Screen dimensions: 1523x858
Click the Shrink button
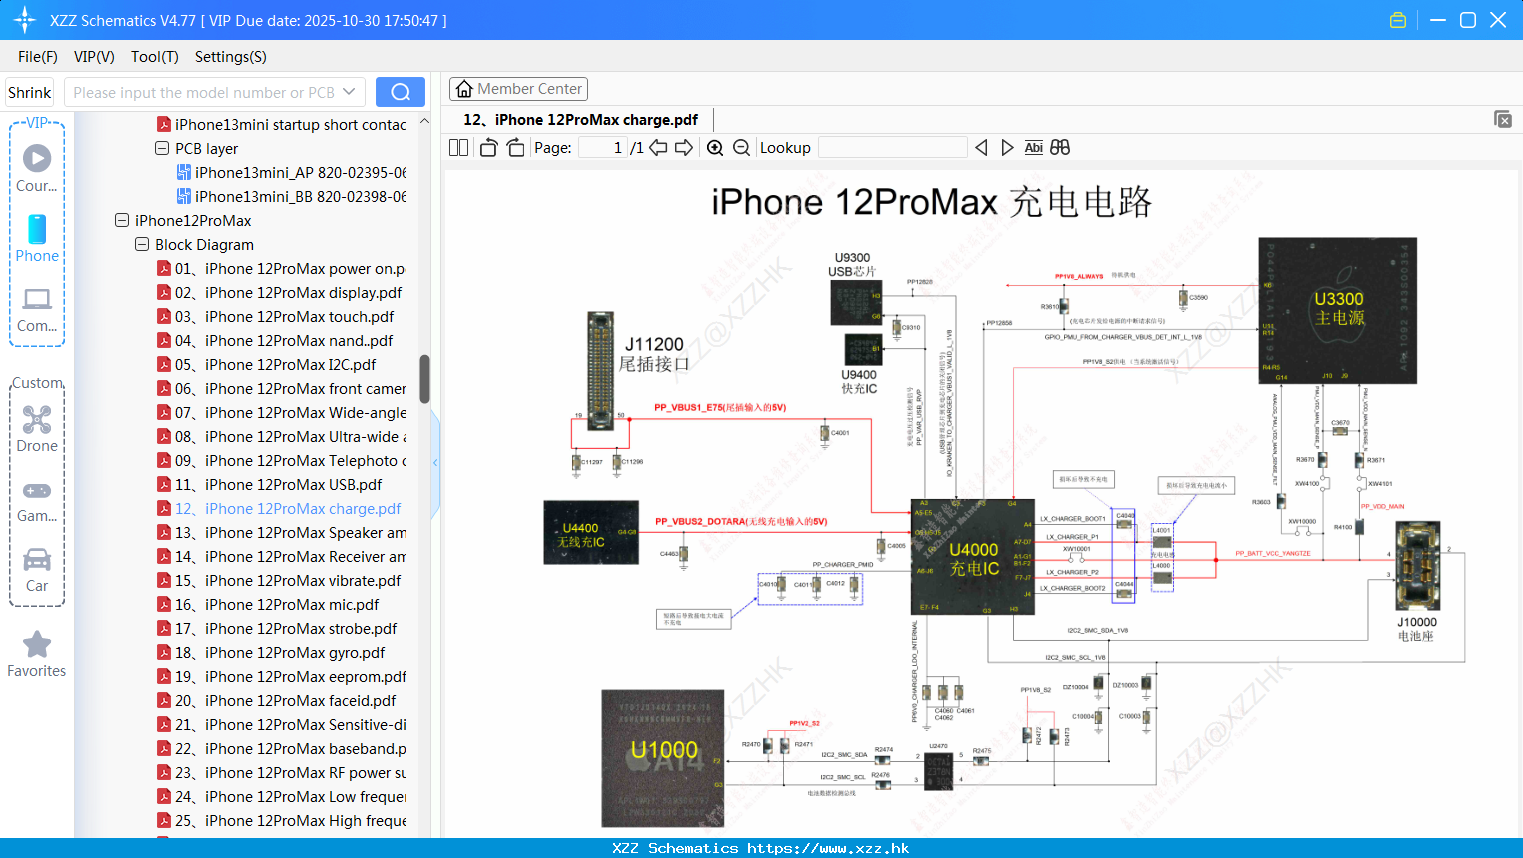(x=29, y=92)
